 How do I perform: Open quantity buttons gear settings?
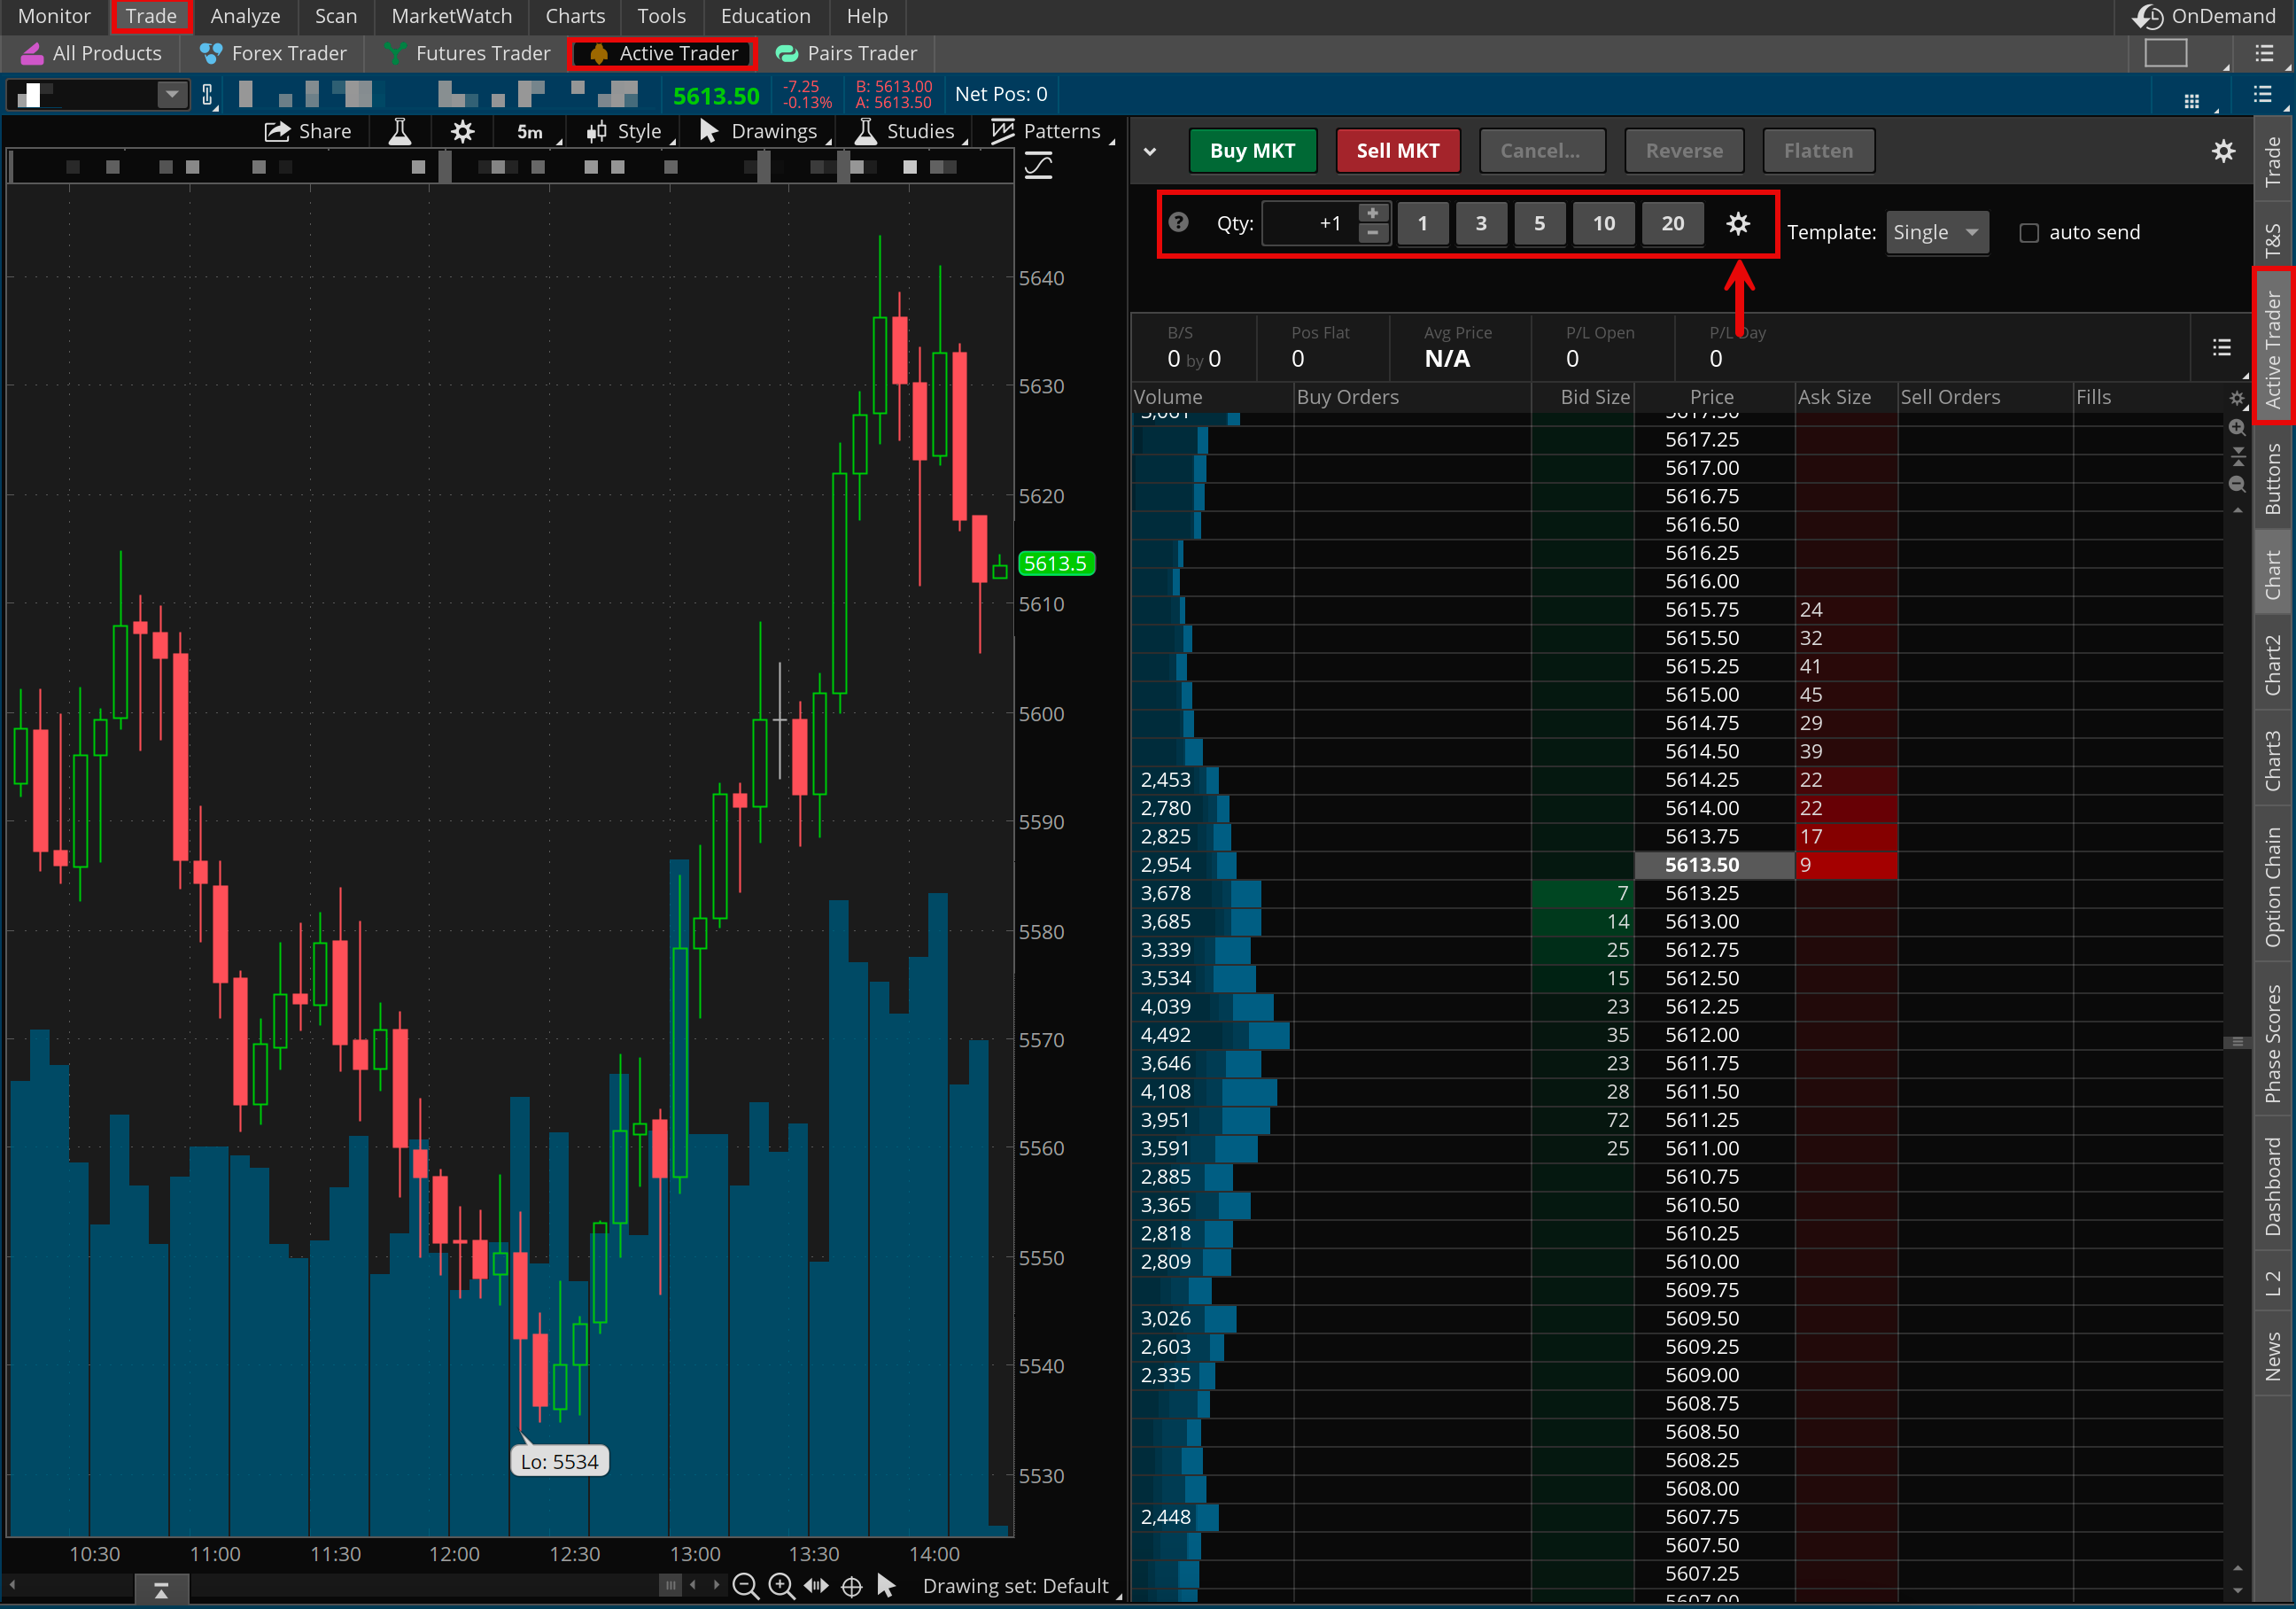[1738, 223]
